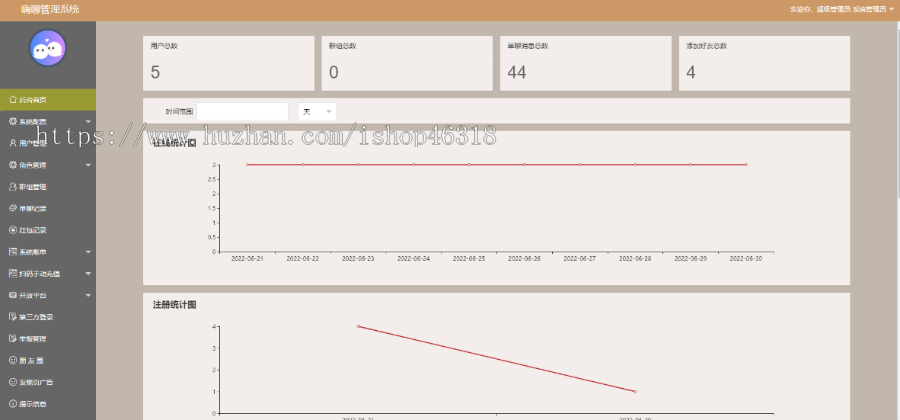Click the 注册统计图 data point at value 4
900x420 pixels.
point(358,326)
